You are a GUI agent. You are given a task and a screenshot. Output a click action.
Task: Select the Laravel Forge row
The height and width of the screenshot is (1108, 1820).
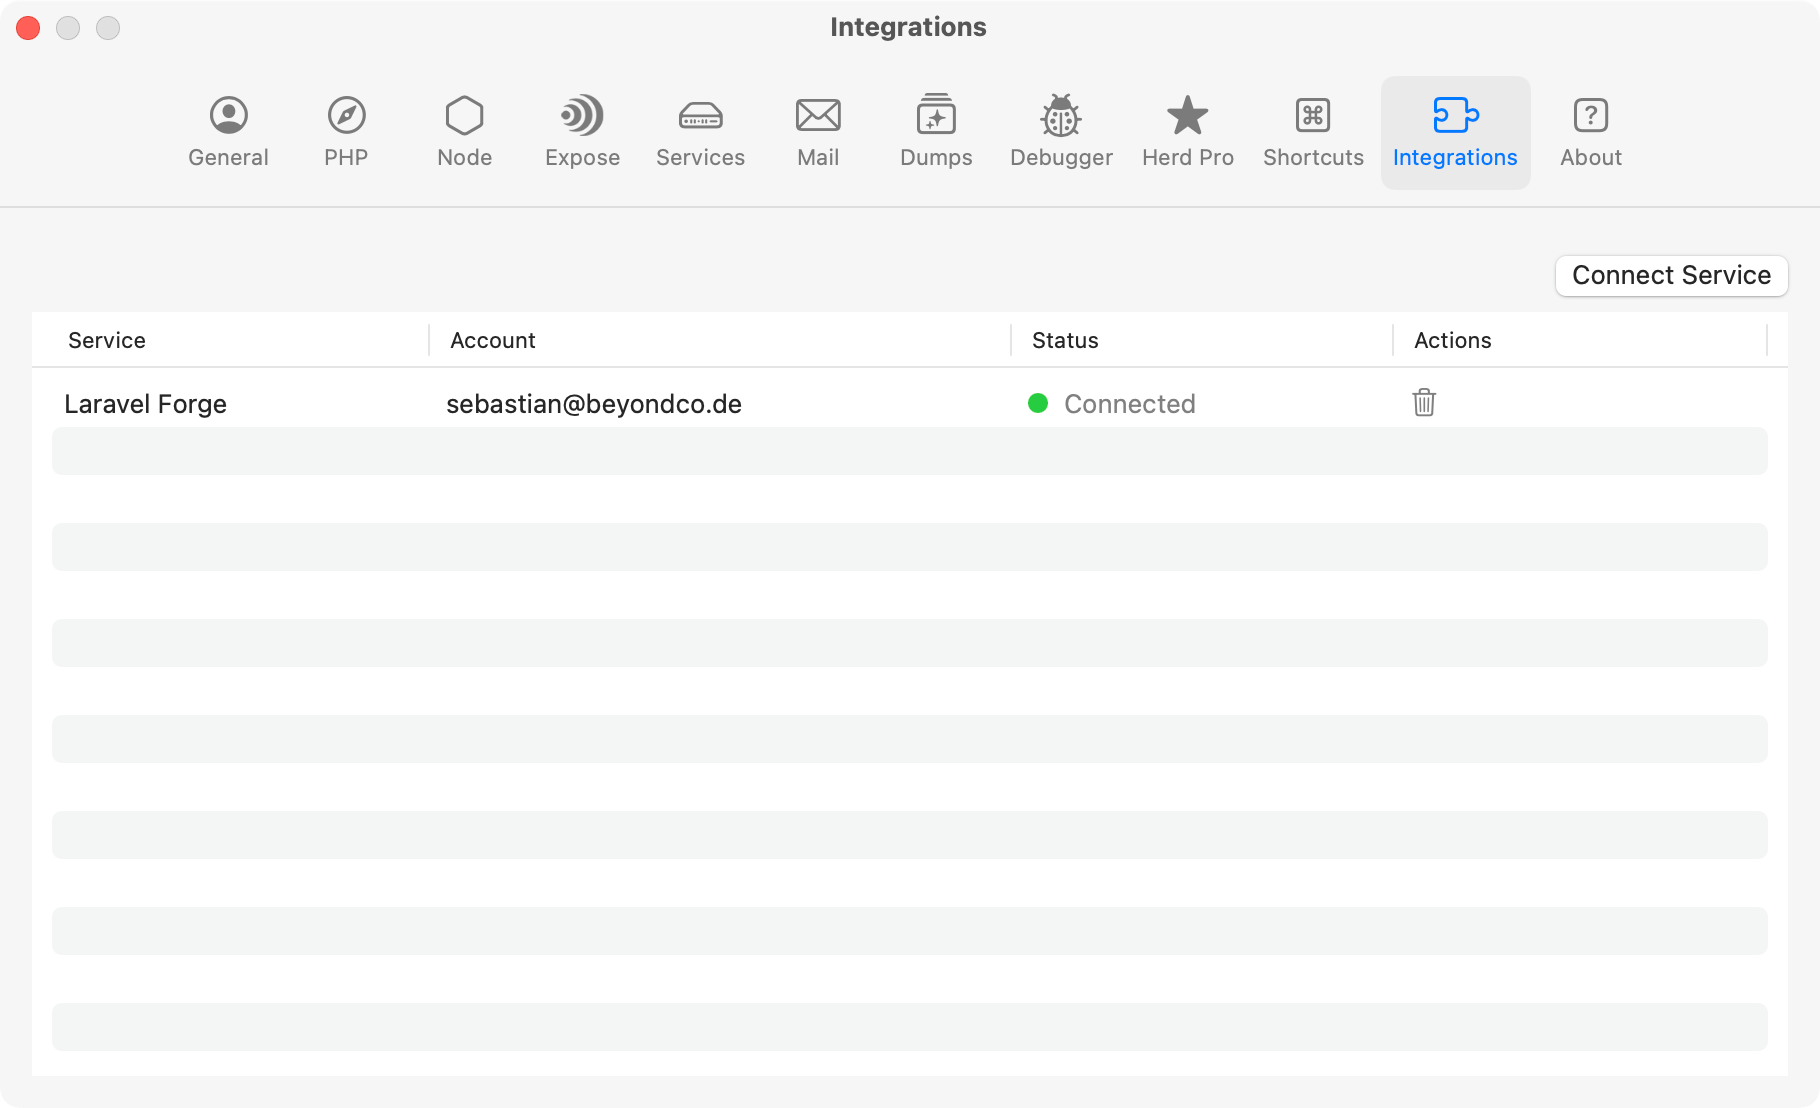146,404
